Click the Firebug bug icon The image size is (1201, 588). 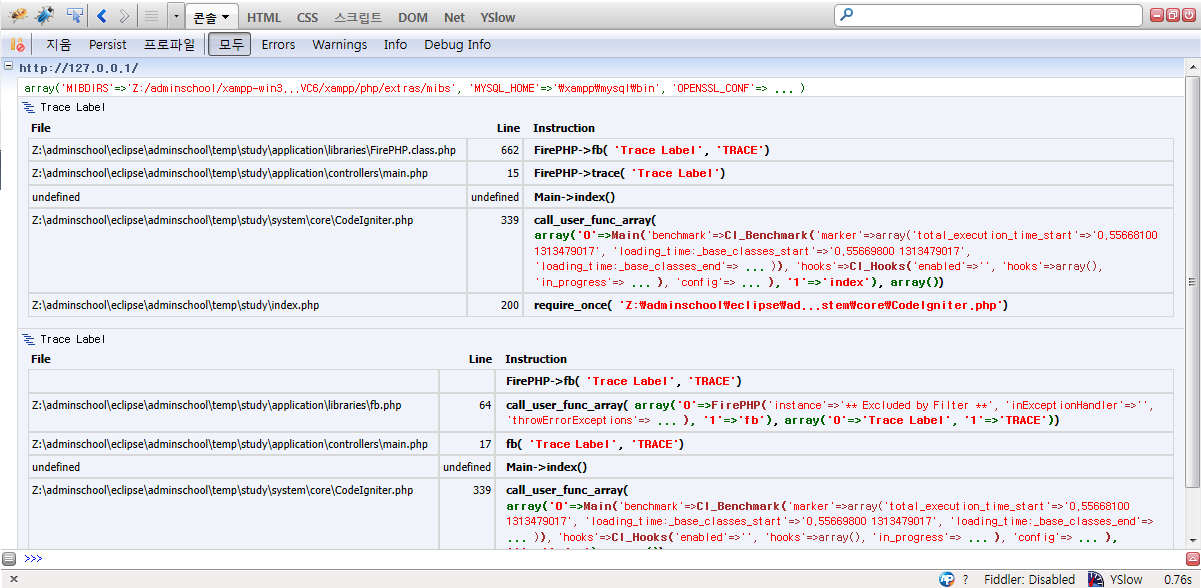[17, 16]
